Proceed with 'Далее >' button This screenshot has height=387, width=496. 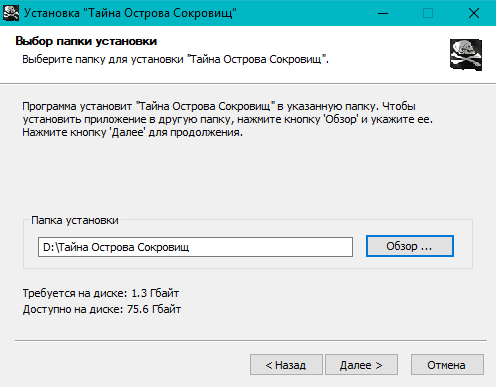[x=361, y=365]
